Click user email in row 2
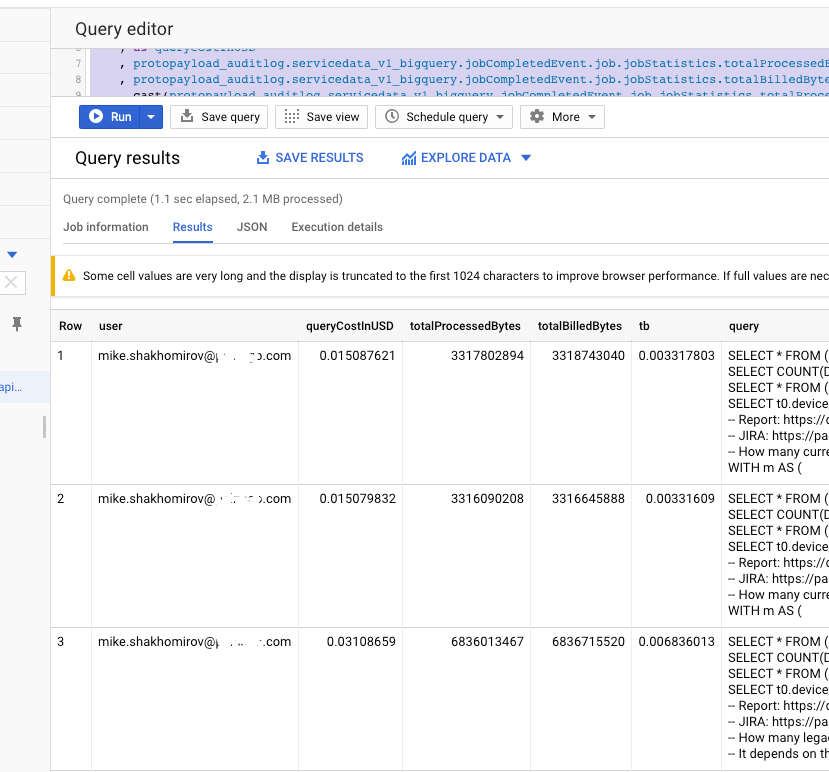Image resolution: width=829 pixels, height=772 pixels. pos(195,498)
